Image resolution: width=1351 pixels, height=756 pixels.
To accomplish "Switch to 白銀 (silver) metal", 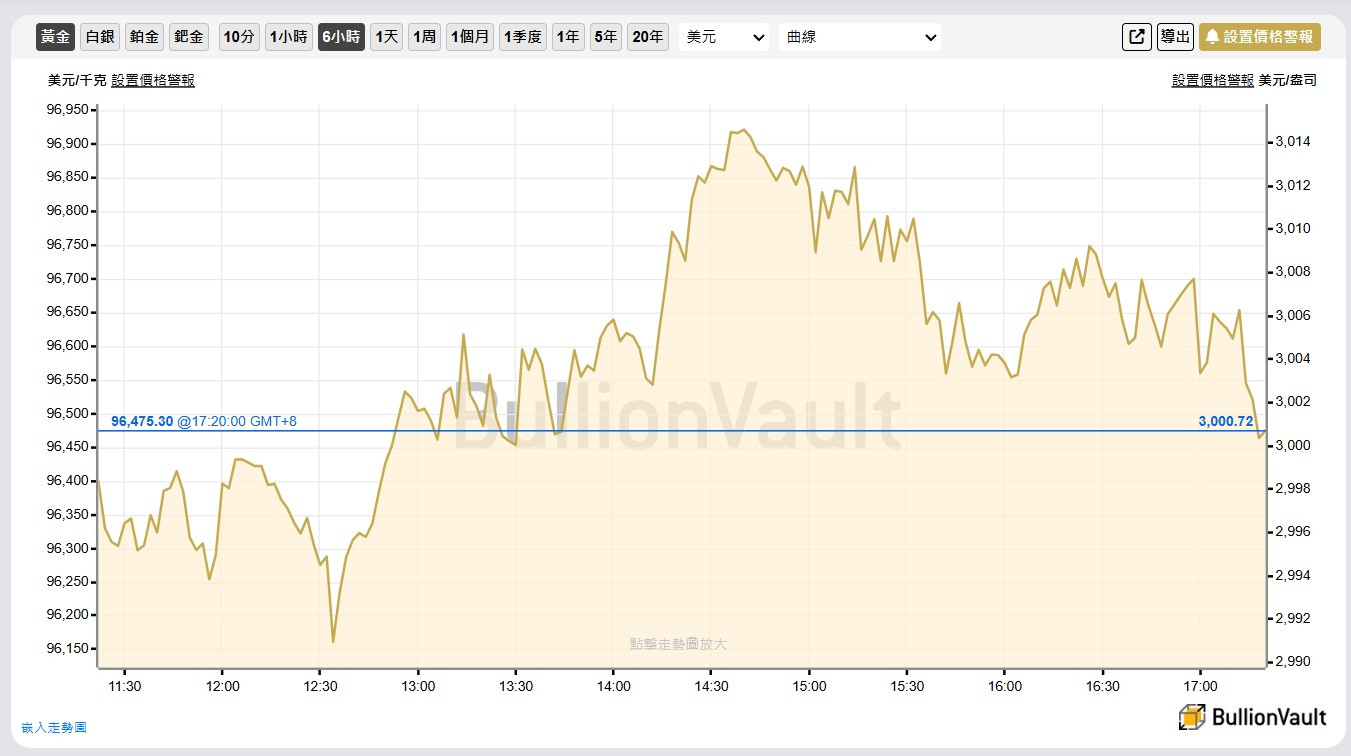I will click(100, 37).
